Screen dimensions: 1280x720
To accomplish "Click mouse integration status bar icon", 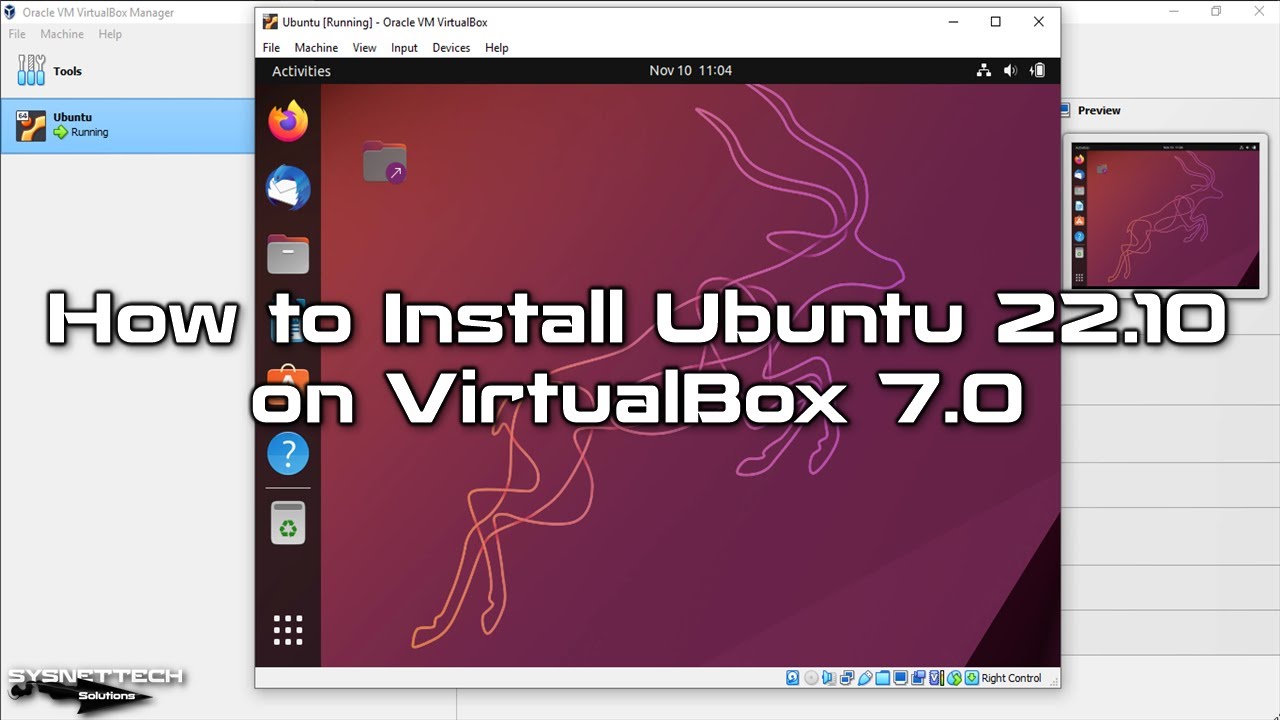I will click(954, 678).
